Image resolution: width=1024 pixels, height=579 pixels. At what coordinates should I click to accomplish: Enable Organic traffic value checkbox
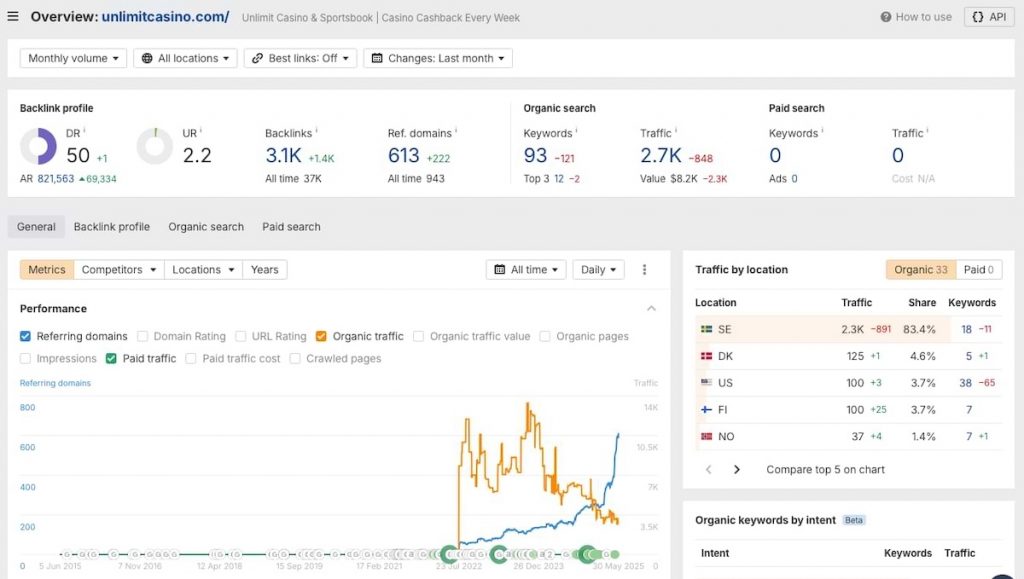pos(419,336)
